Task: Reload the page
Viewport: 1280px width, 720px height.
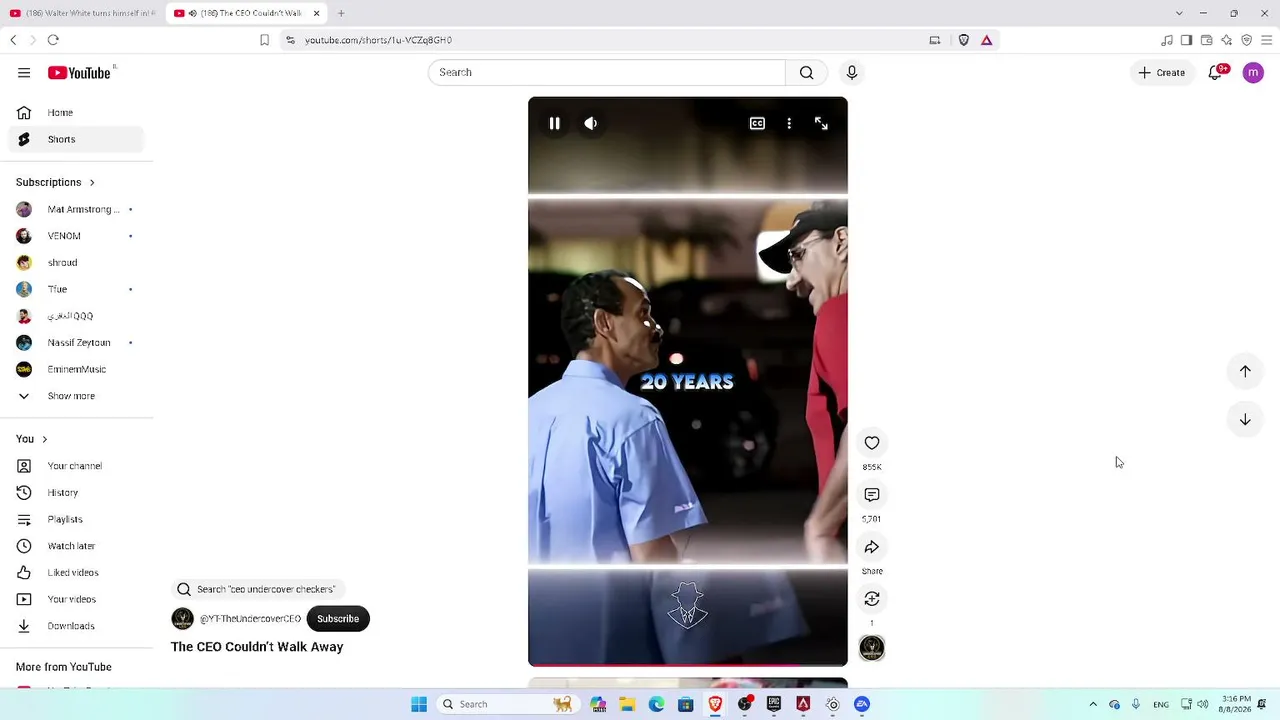Action: (x=53, y=40)
